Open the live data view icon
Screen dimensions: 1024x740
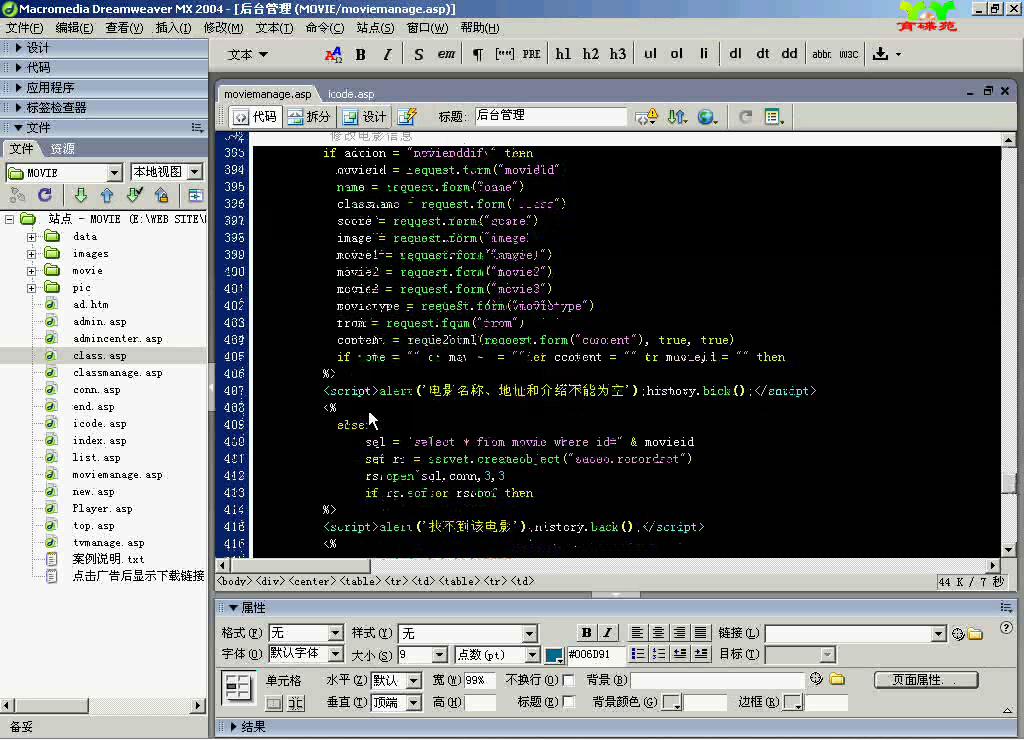pyautogui.click(x=408, y=117)
